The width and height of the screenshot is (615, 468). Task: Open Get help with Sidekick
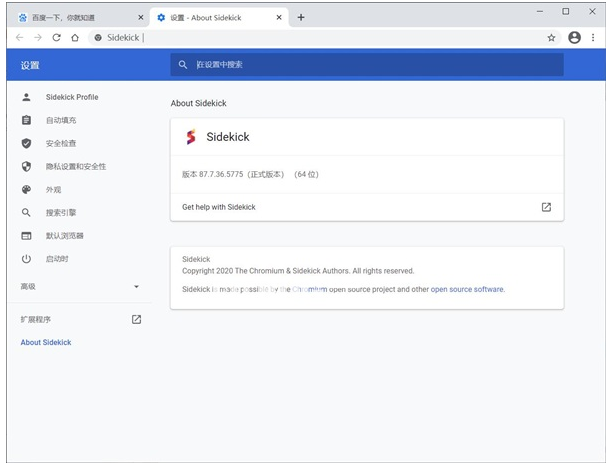point(367,207)
